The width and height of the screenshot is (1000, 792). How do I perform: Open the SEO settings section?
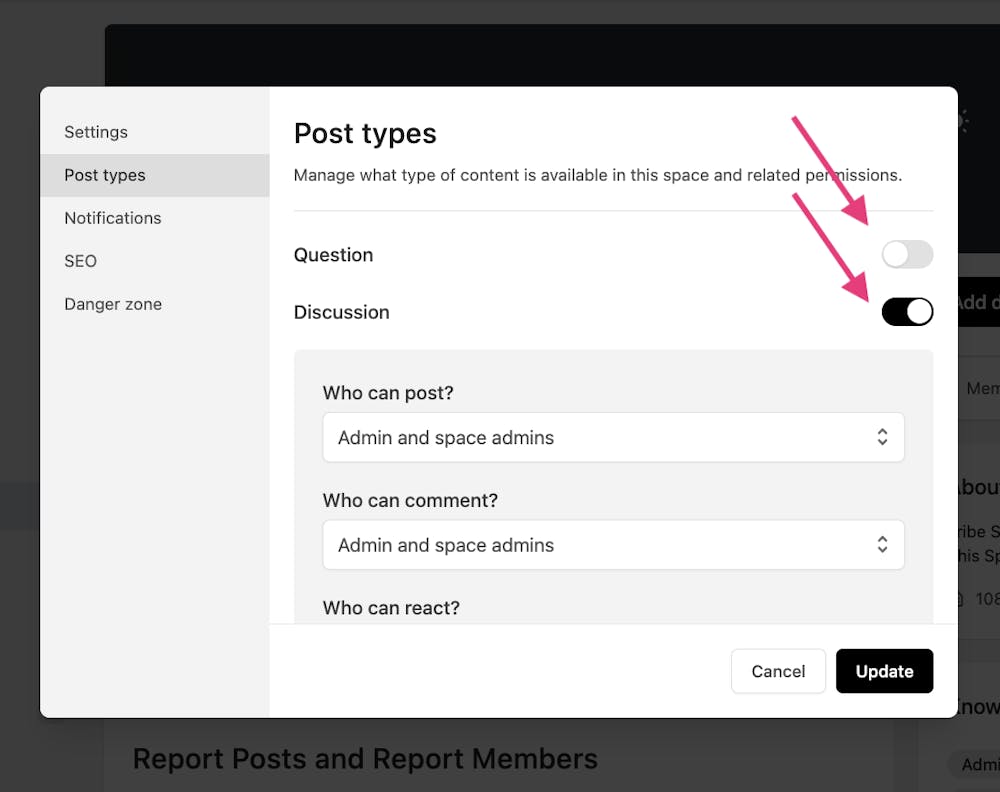coord(80,261)
